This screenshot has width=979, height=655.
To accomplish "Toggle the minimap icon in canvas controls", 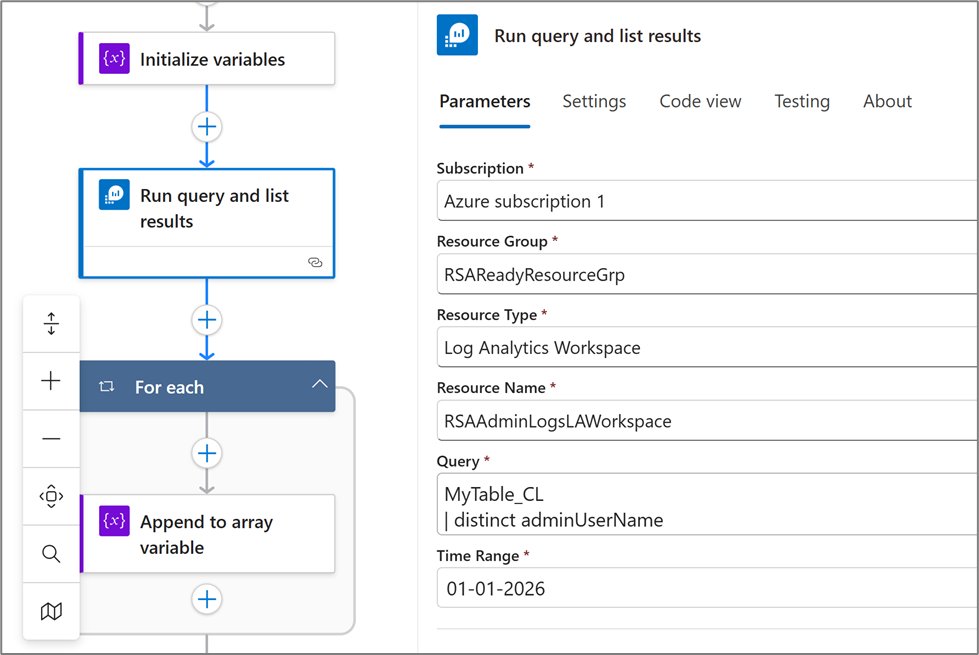I will pyautogui.click(x=51, y=611).
